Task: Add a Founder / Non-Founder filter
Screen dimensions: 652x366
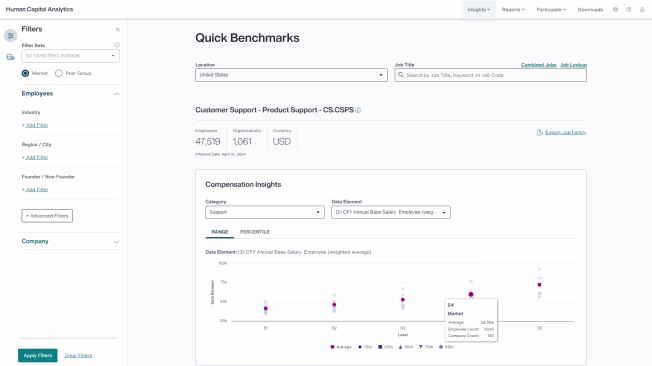Action: tap(35, 190)
